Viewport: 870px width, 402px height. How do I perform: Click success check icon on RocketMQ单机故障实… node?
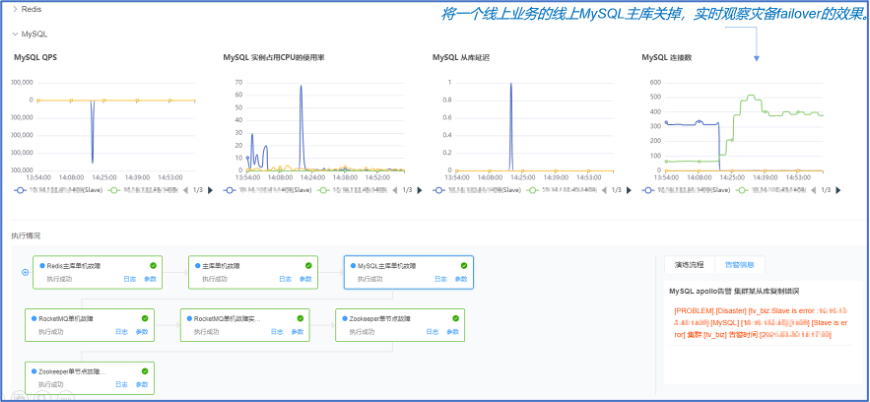point(300,318)
